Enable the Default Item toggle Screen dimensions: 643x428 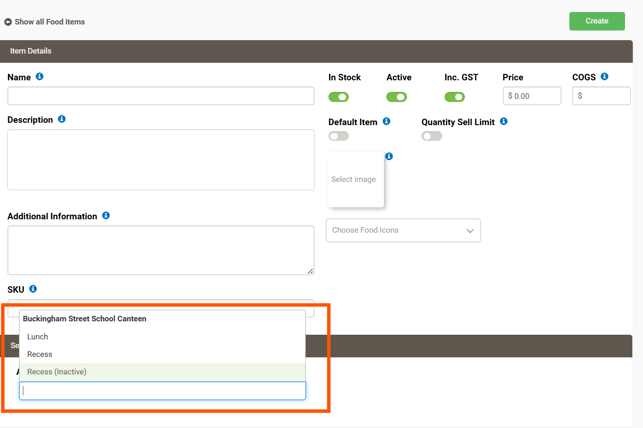pyautogui.click(x=339, y=136)
